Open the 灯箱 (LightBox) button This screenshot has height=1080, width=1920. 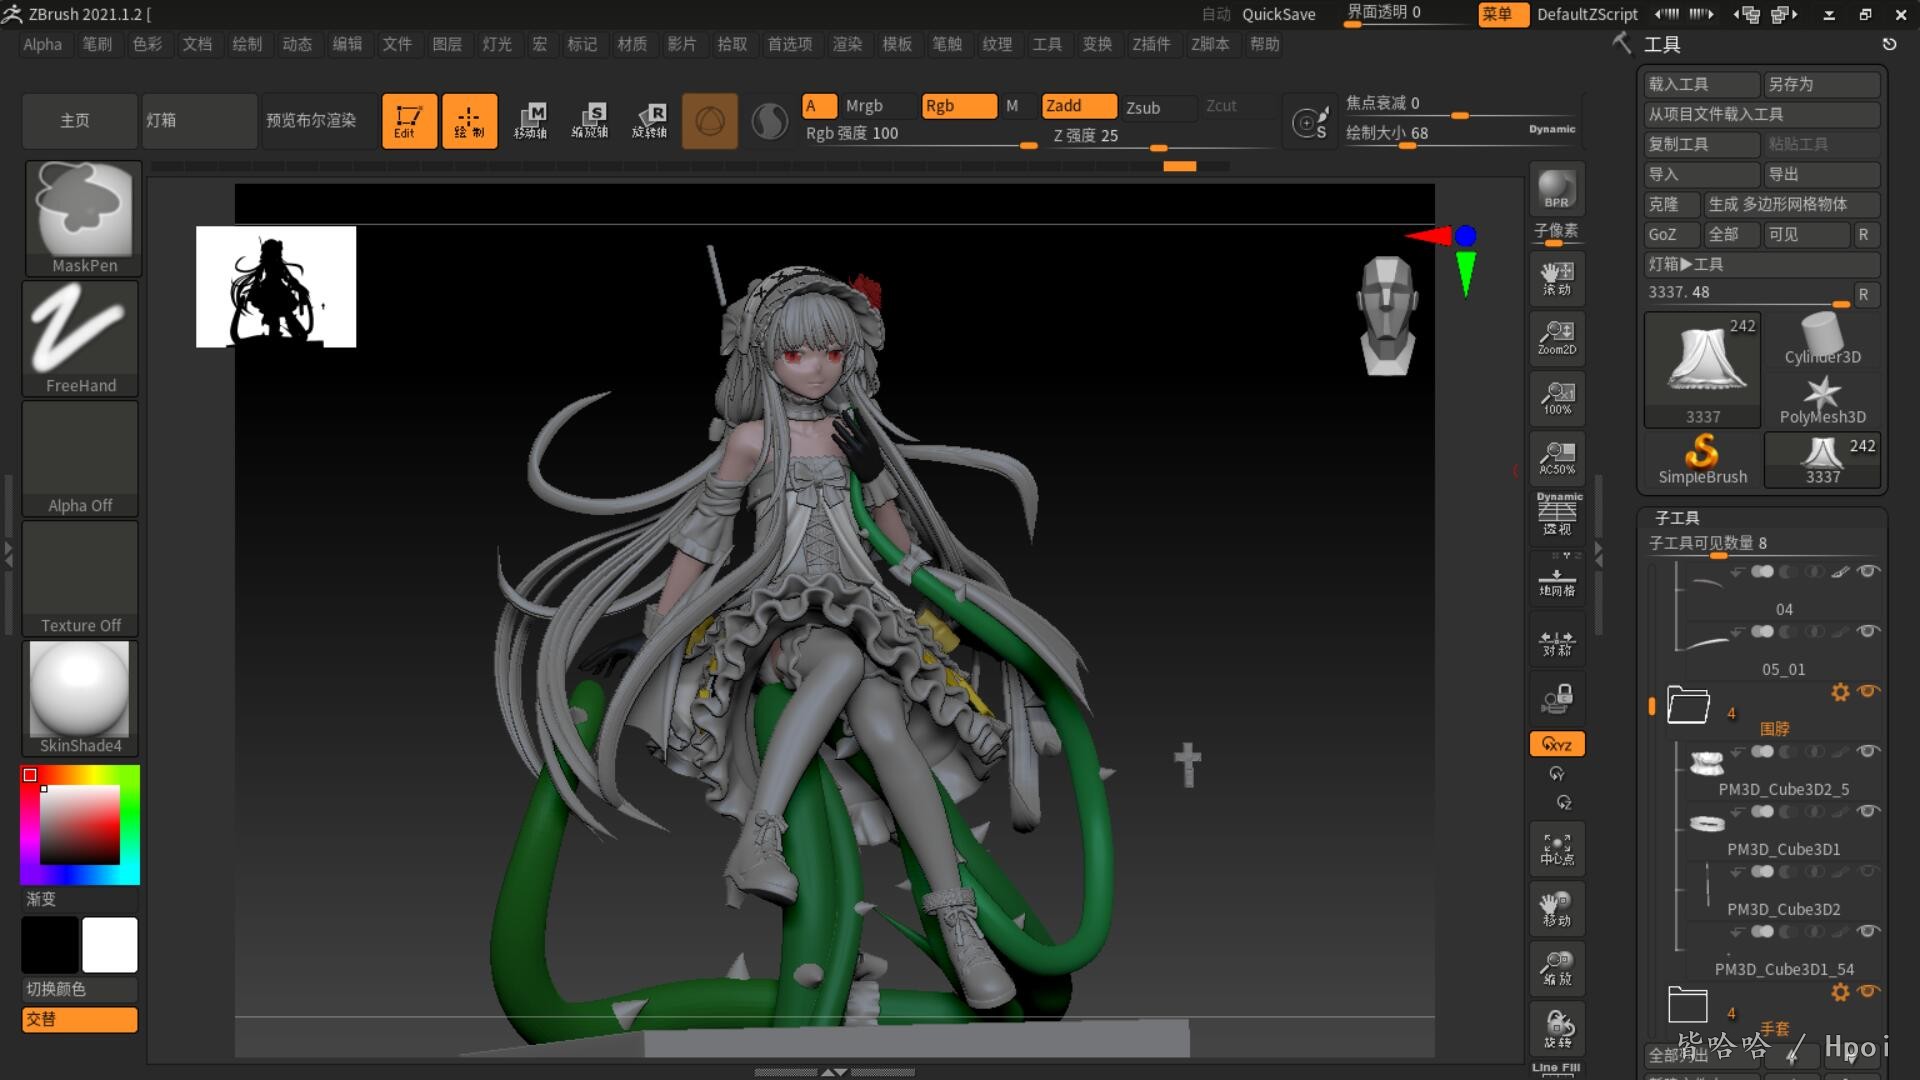[199, 121]
